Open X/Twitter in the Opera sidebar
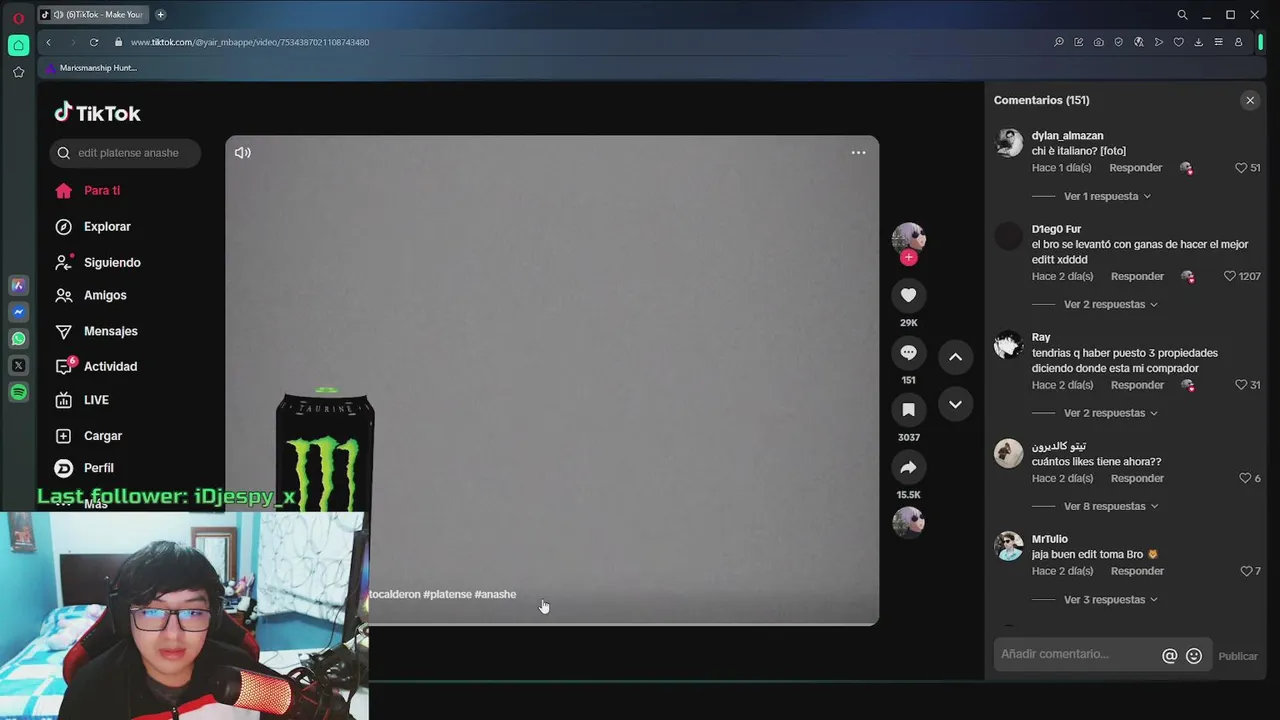 (18, 366)
